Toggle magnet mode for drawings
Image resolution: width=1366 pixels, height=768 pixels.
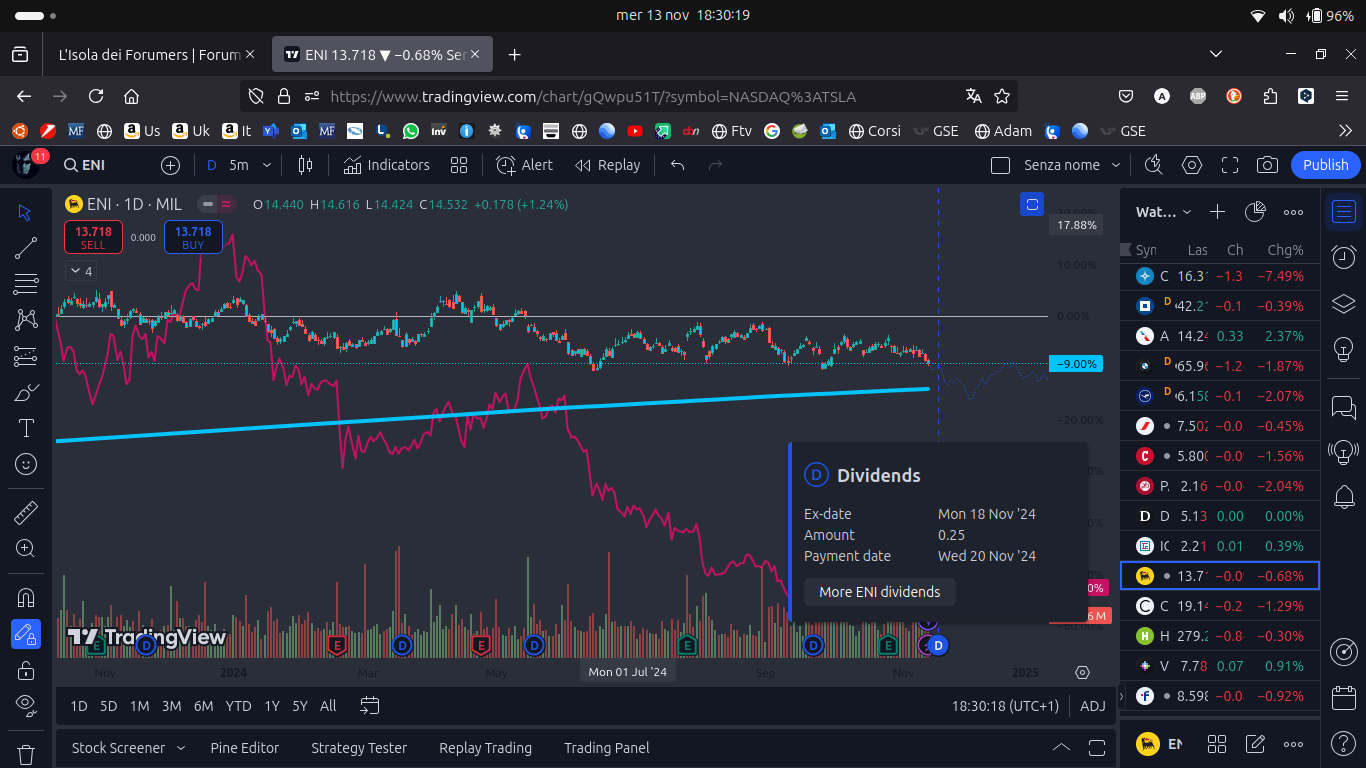click(x=26, y=598)
